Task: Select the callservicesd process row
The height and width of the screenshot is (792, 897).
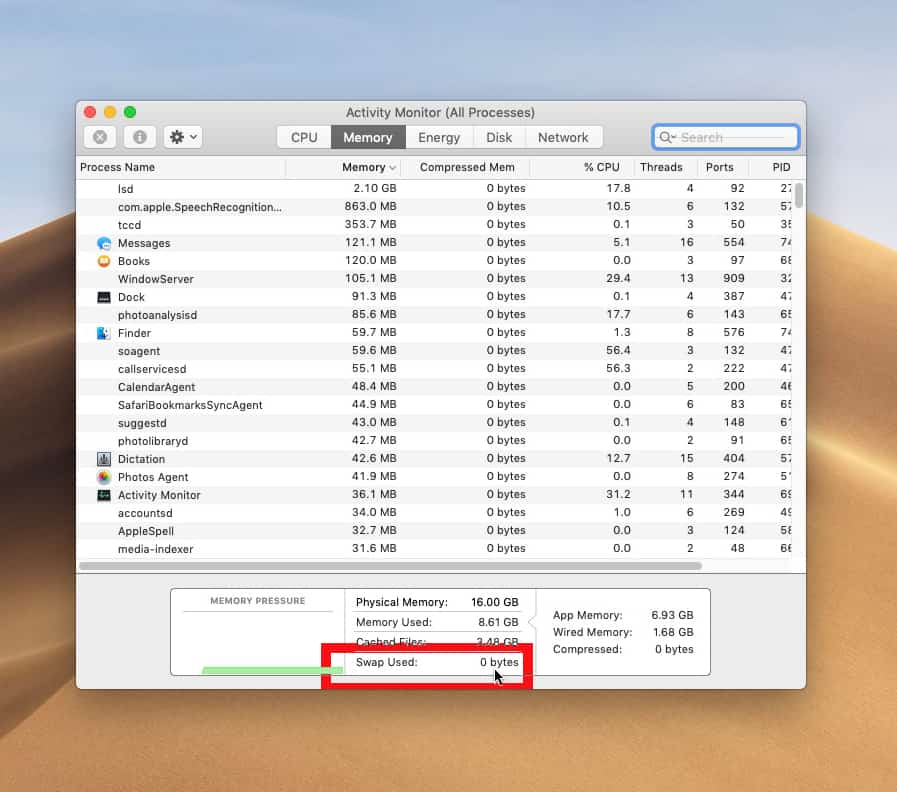Action: [x=435, y=369]
